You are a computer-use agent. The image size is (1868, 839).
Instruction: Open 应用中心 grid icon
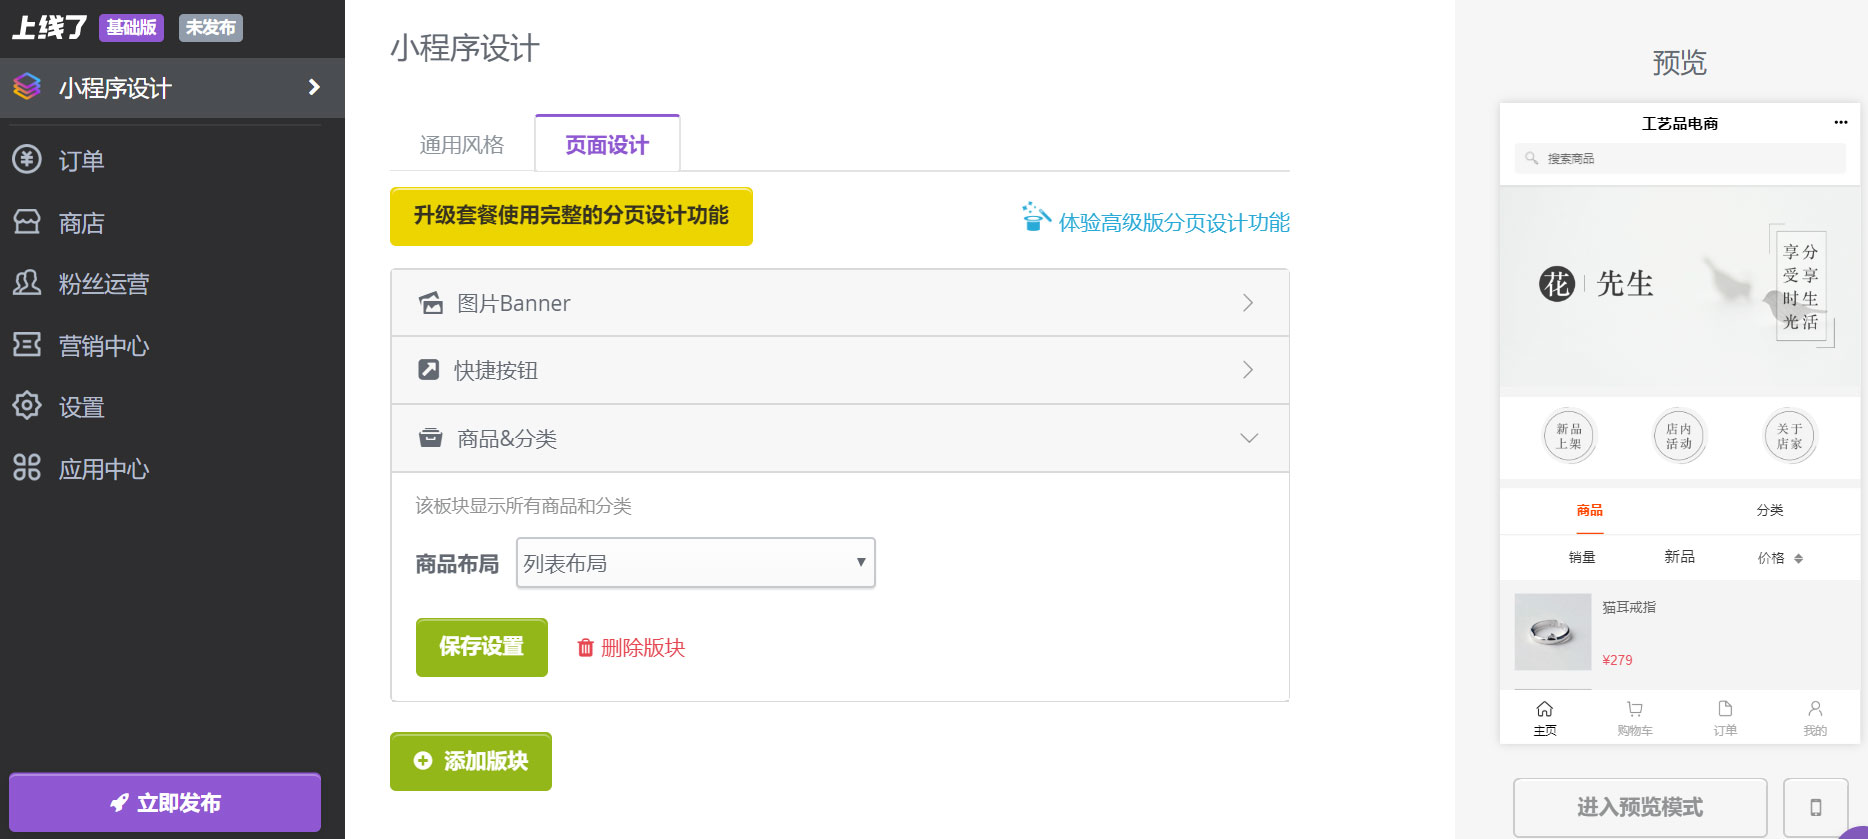[x=27, y=468]
